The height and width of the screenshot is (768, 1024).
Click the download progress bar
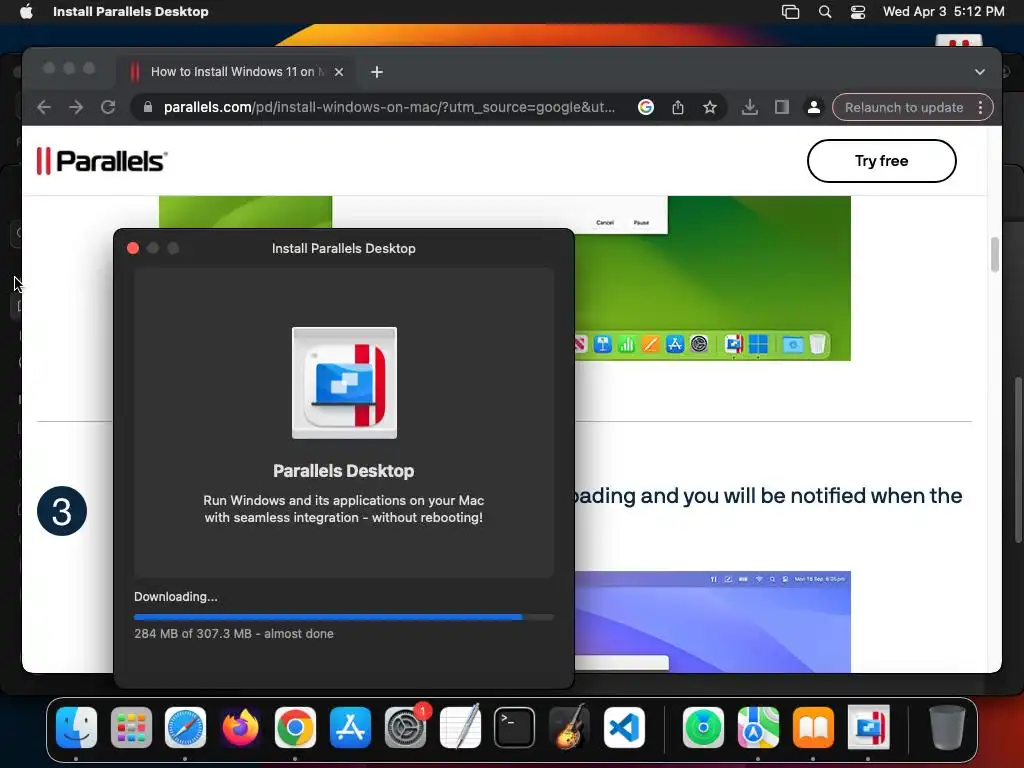pyautogui.click(x=344, y=616)
